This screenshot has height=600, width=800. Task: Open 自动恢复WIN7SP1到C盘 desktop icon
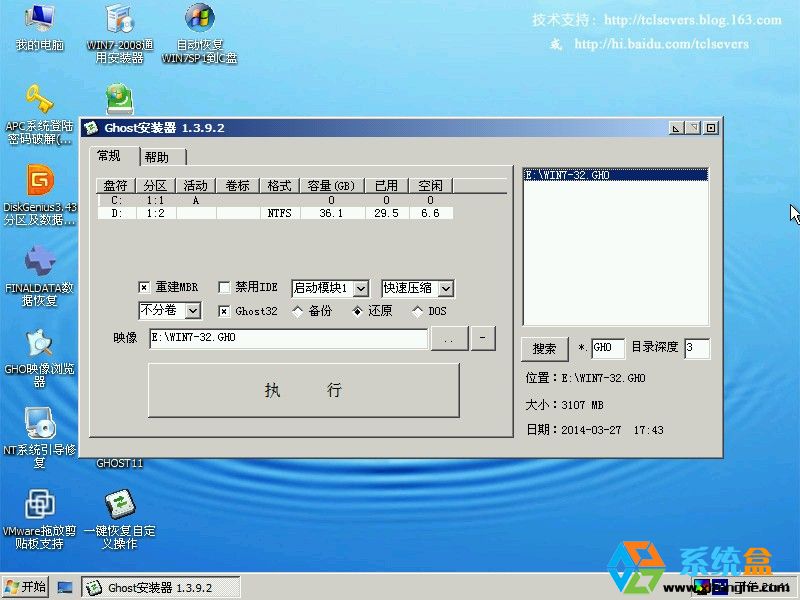[199, 20]
